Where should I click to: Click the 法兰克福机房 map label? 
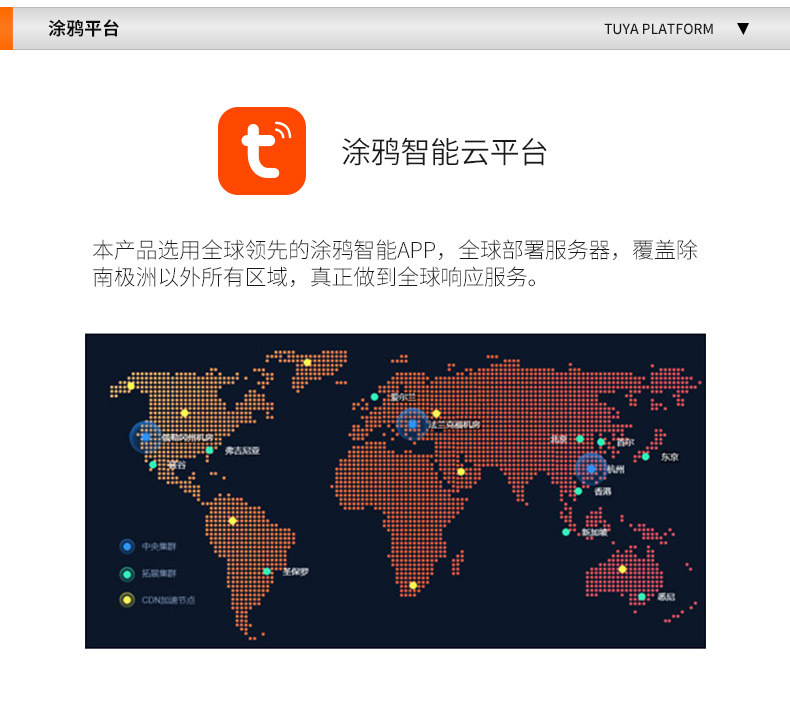tap(453, 425)
